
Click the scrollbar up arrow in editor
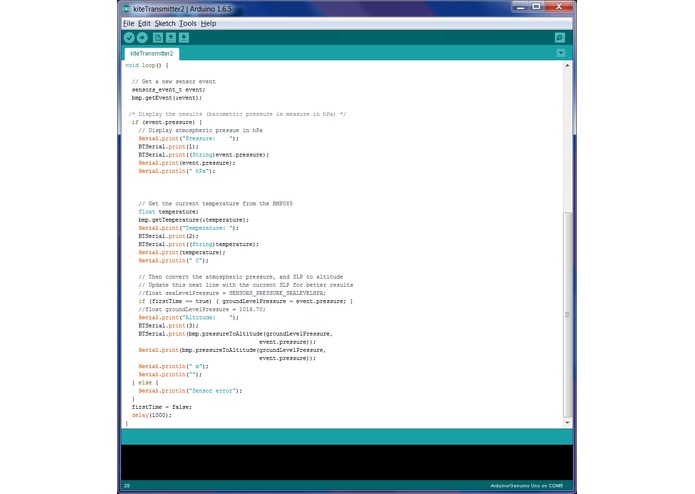click(567, 65)
